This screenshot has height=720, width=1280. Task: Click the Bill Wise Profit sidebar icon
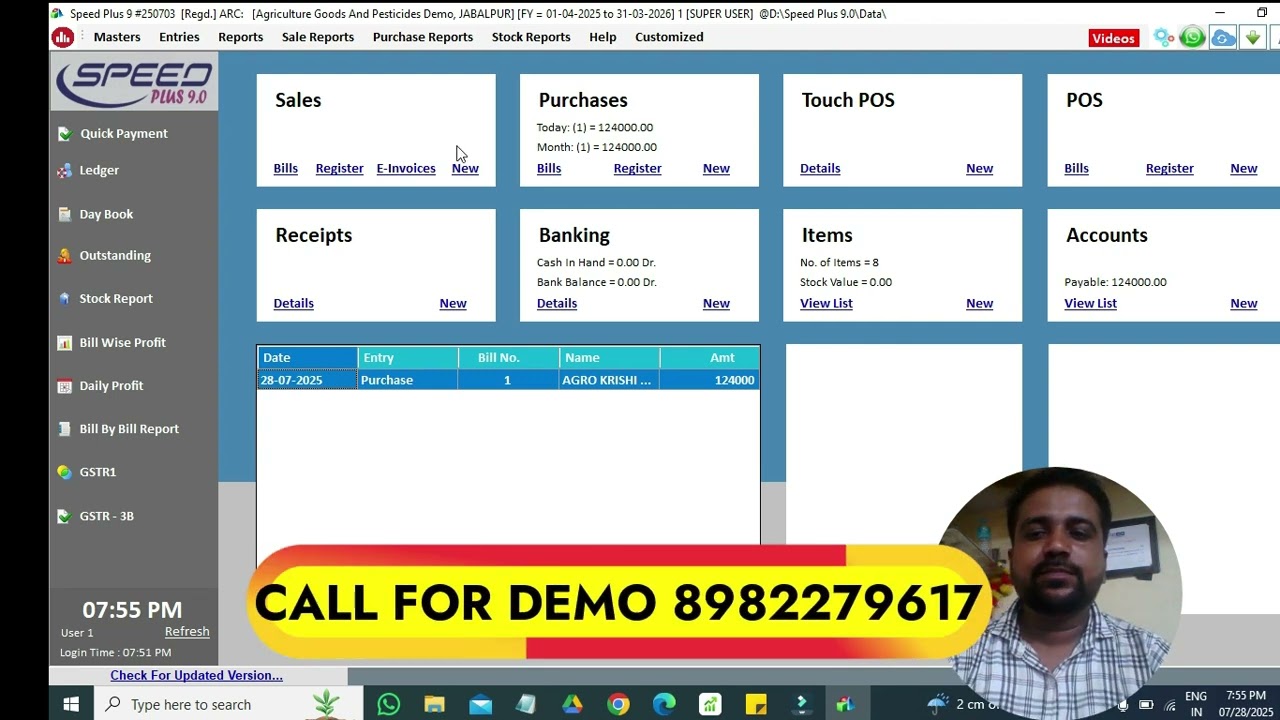65,342
